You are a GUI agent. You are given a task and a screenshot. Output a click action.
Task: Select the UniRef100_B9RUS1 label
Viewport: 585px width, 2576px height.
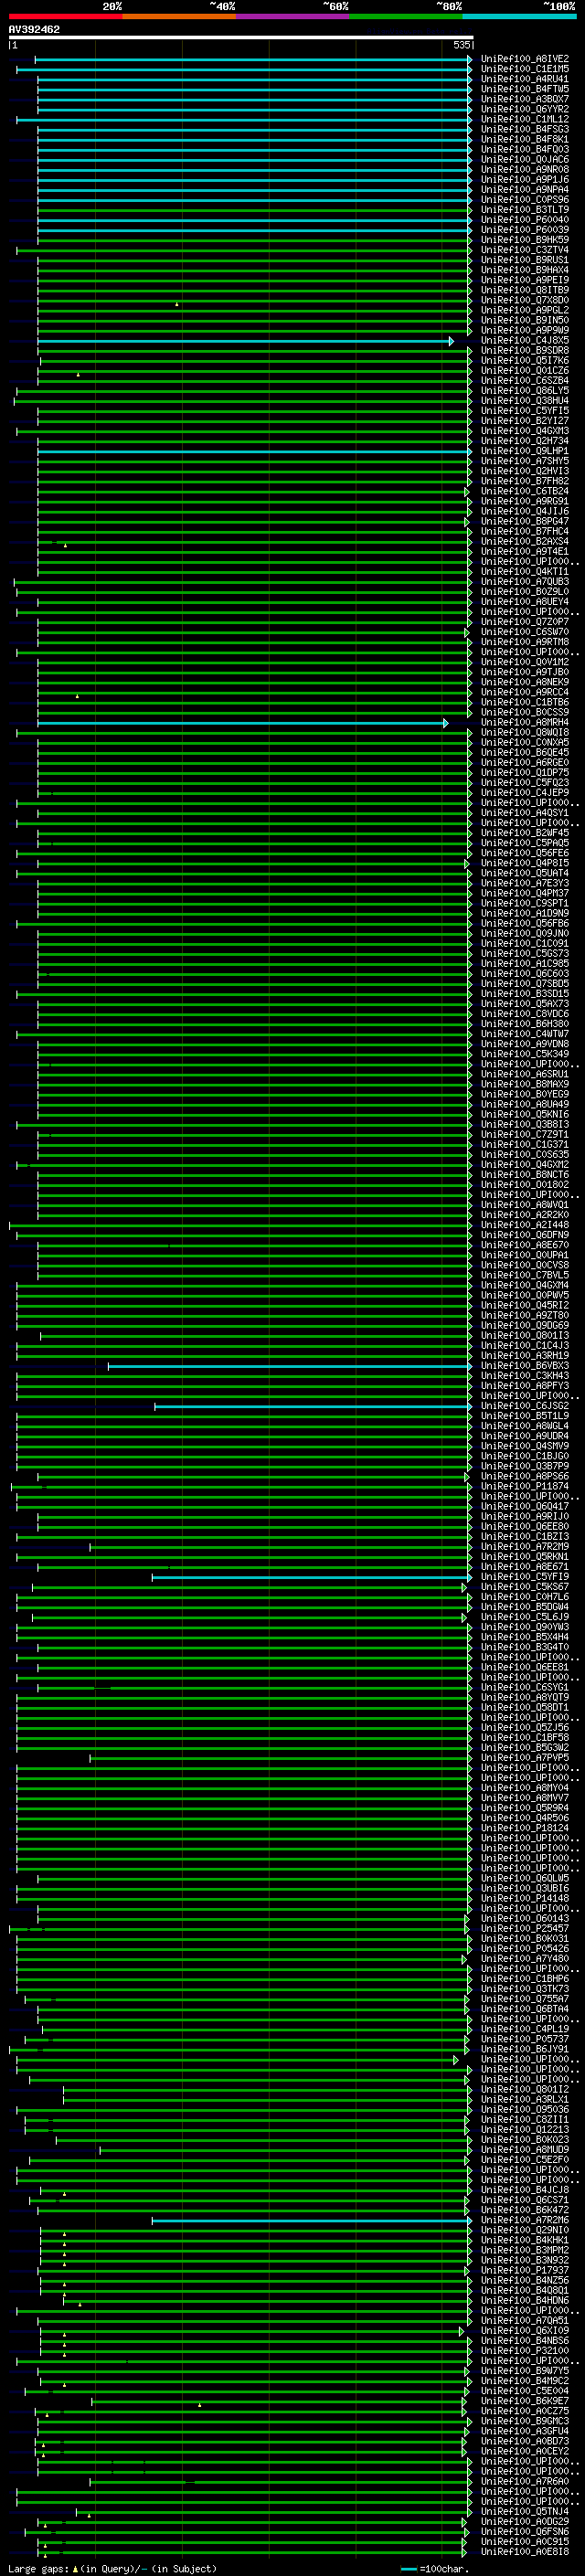[x=525, y=260]
